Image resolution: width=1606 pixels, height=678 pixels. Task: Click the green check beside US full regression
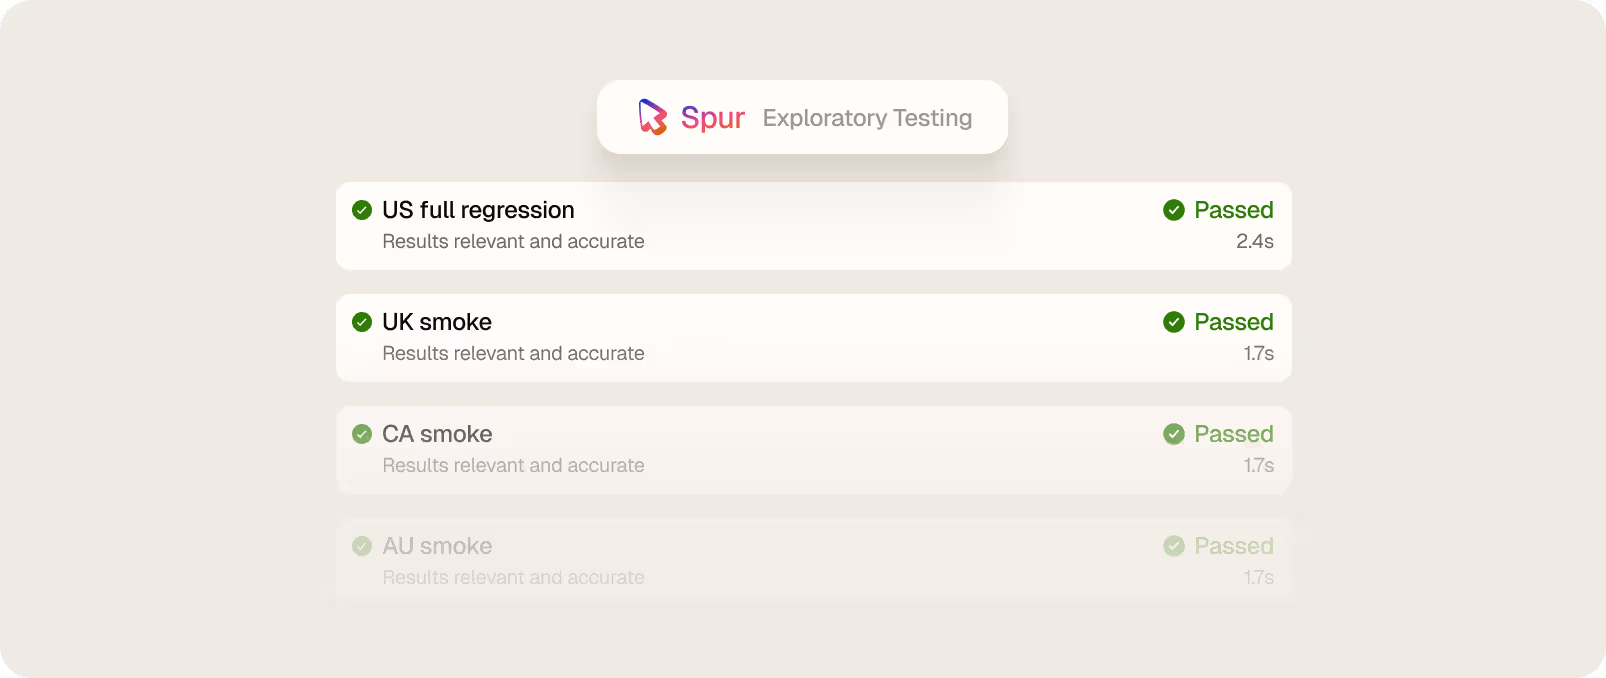[362, 210]
